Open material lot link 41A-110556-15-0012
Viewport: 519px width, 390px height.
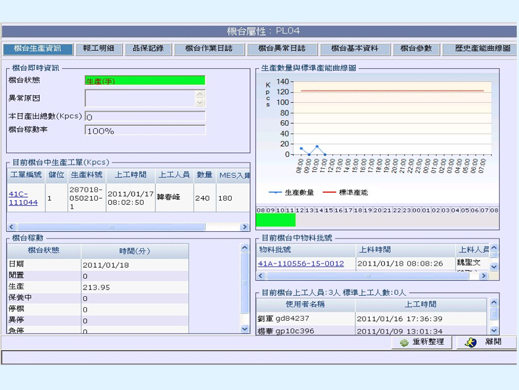coord(301,264)
